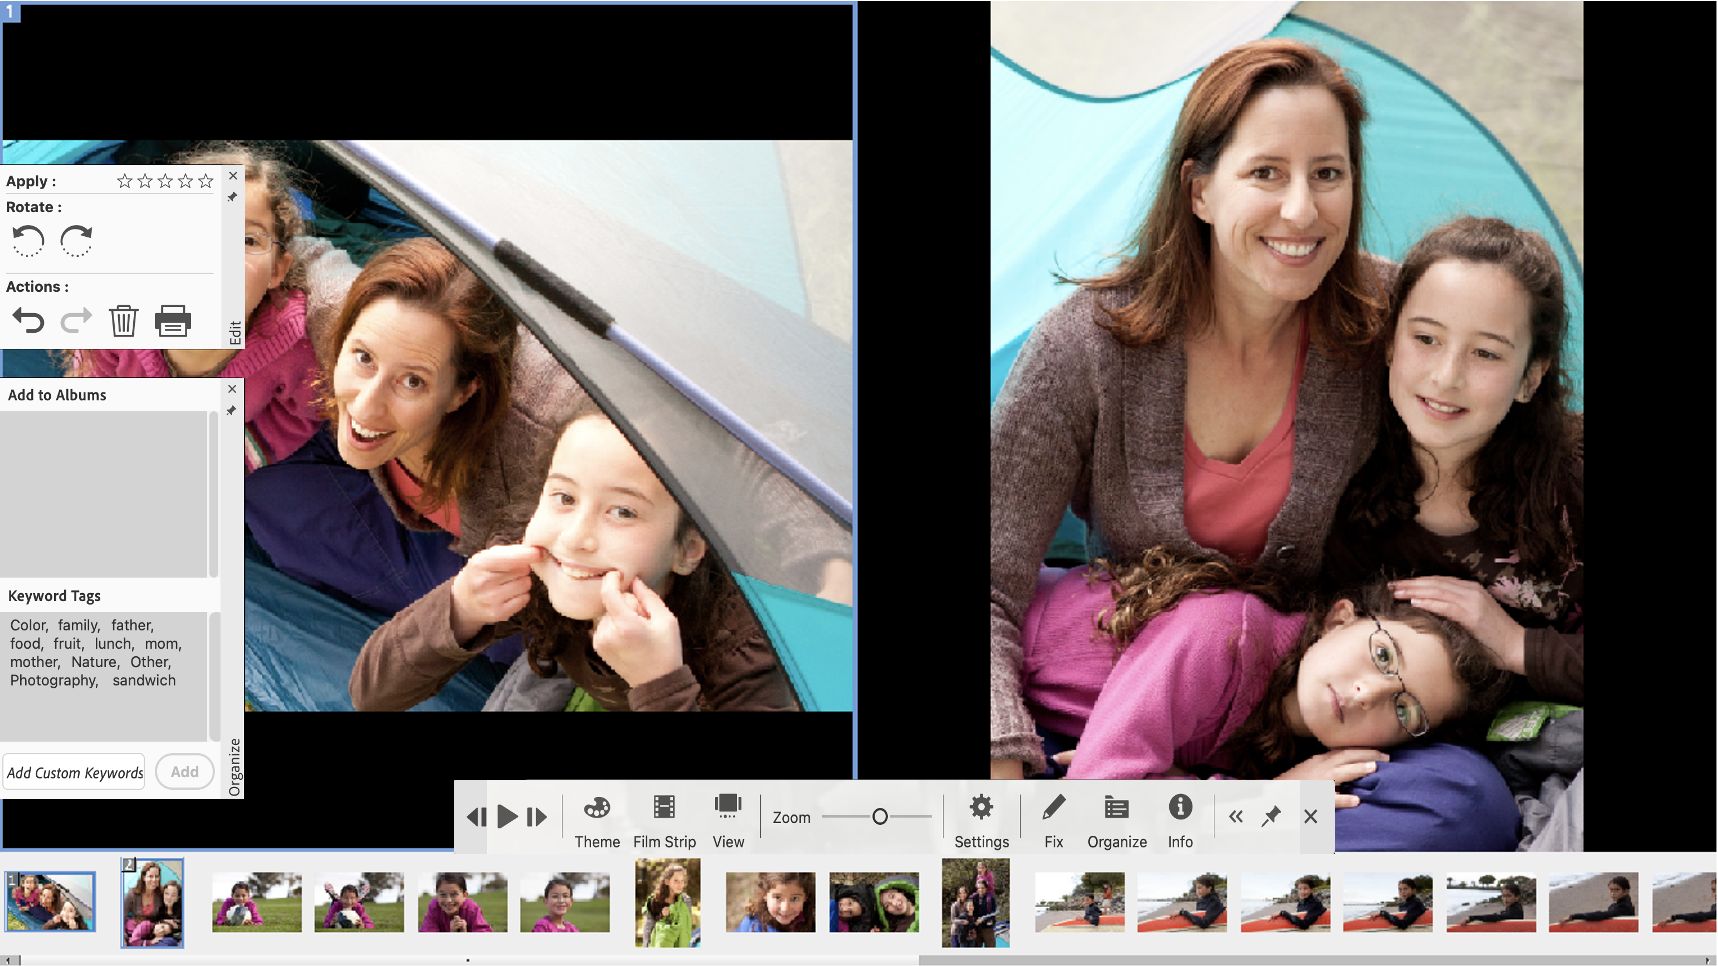Select close-up smiling girl thumbnail beside hooded kids

coord(770,902)
